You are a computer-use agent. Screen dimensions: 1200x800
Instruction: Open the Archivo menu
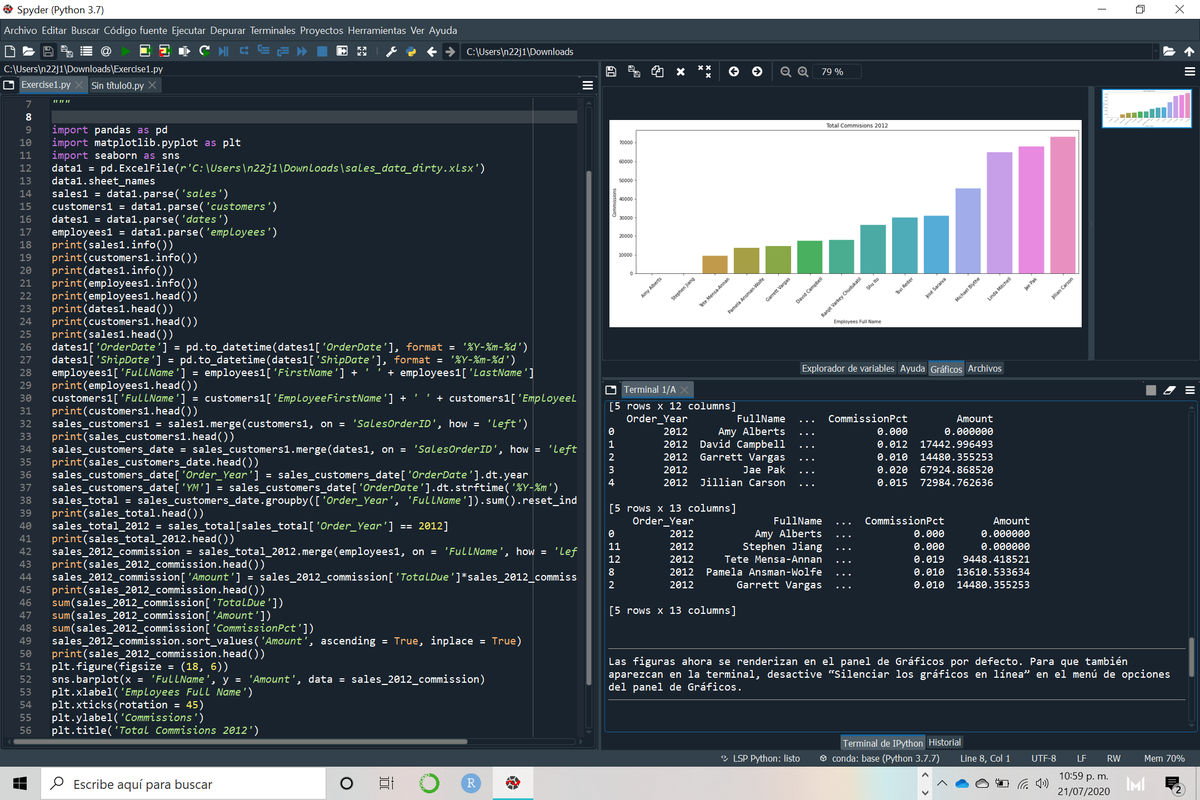click(x=20, y=31)
